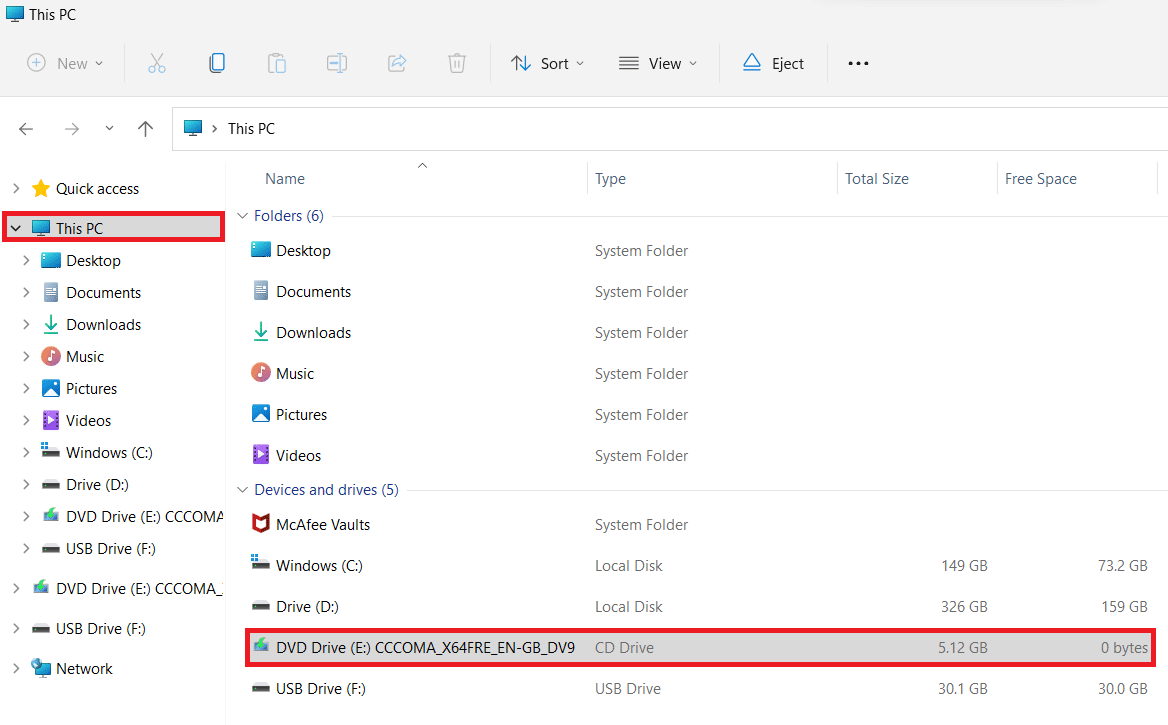Click the This PC address bar

point(251,128)
